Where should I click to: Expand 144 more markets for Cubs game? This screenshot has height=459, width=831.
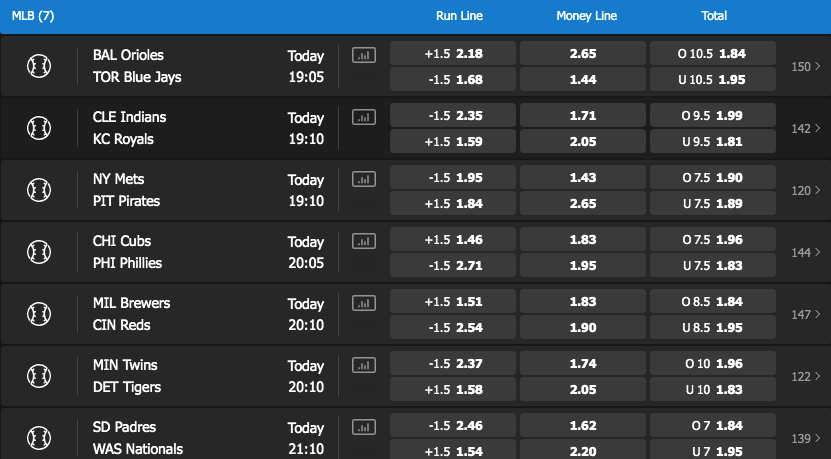[x=806, y=252]
